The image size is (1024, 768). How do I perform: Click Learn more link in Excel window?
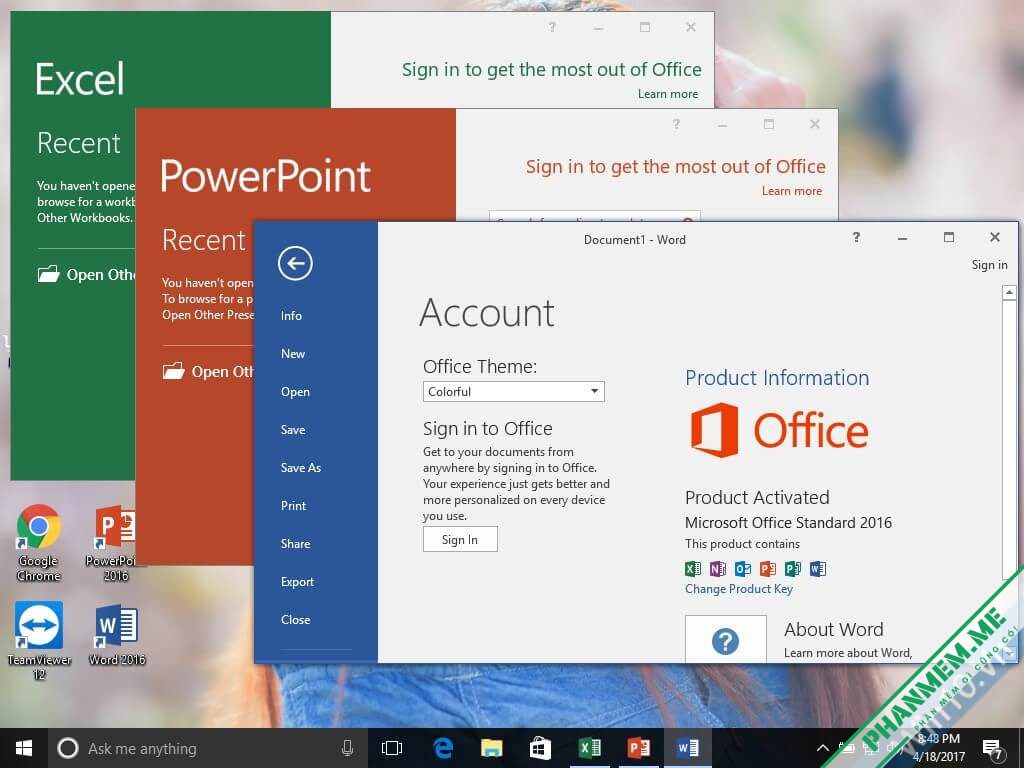667,94
